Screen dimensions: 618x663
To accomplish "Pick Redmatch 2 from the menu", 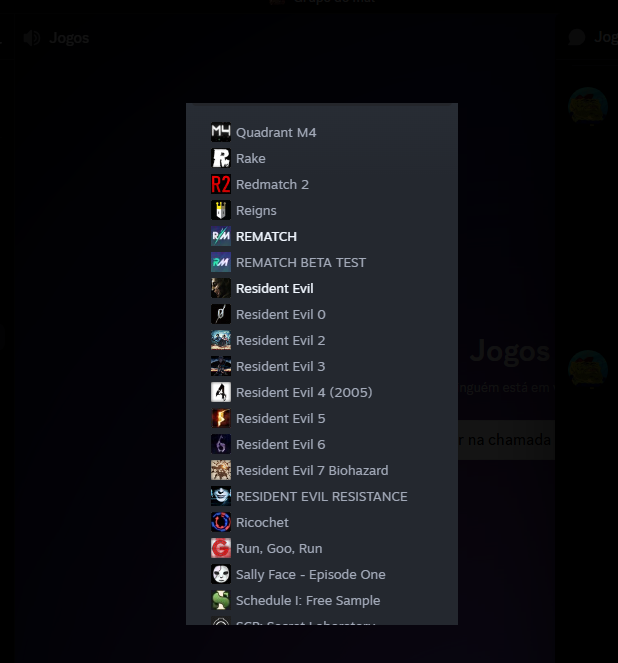I will point(272,184).
